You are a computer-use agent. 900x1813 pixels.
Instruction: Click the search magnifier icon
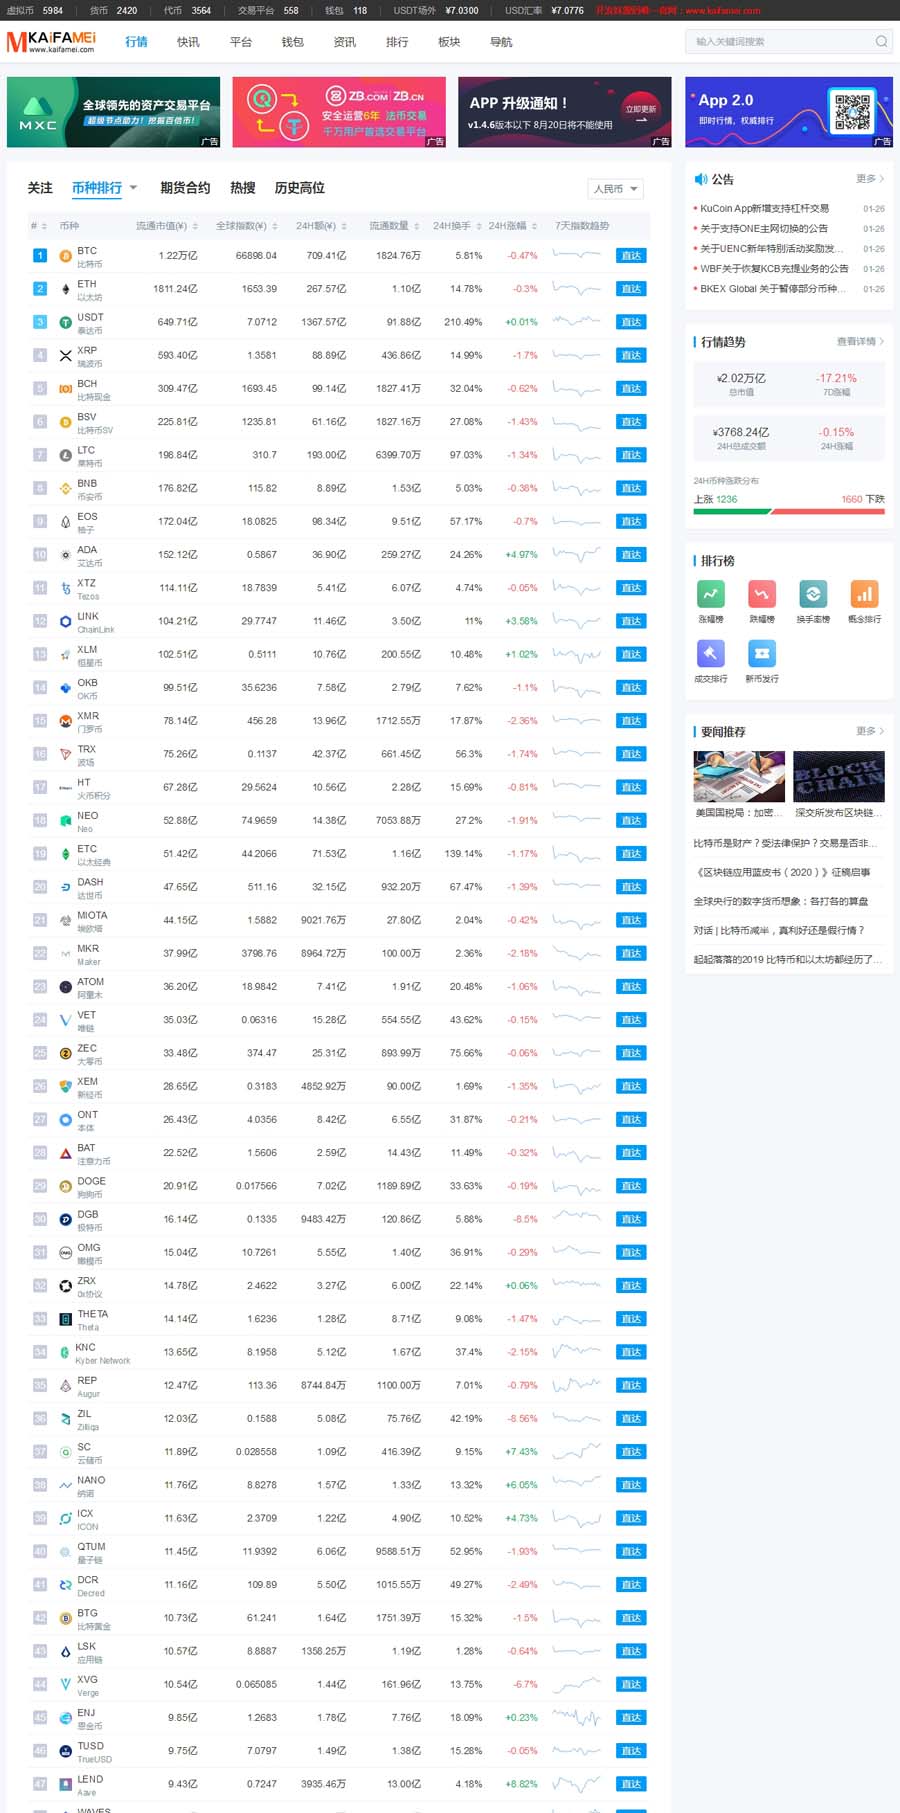pos(881,42)
